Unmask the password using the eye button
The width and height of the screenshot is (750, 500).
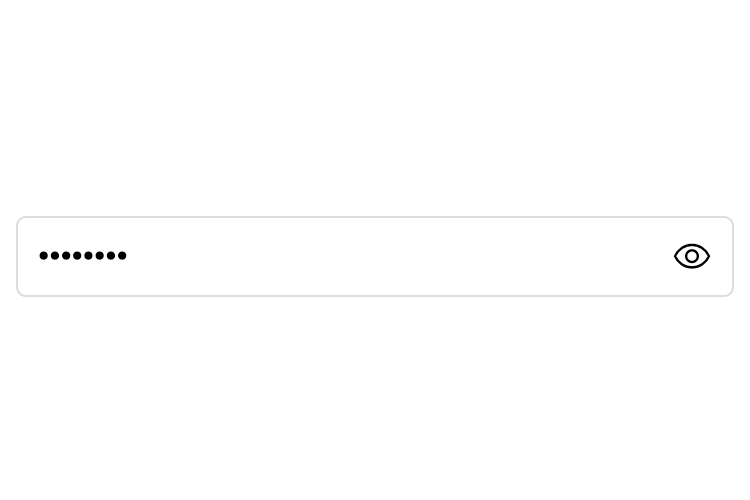point(691,256)
